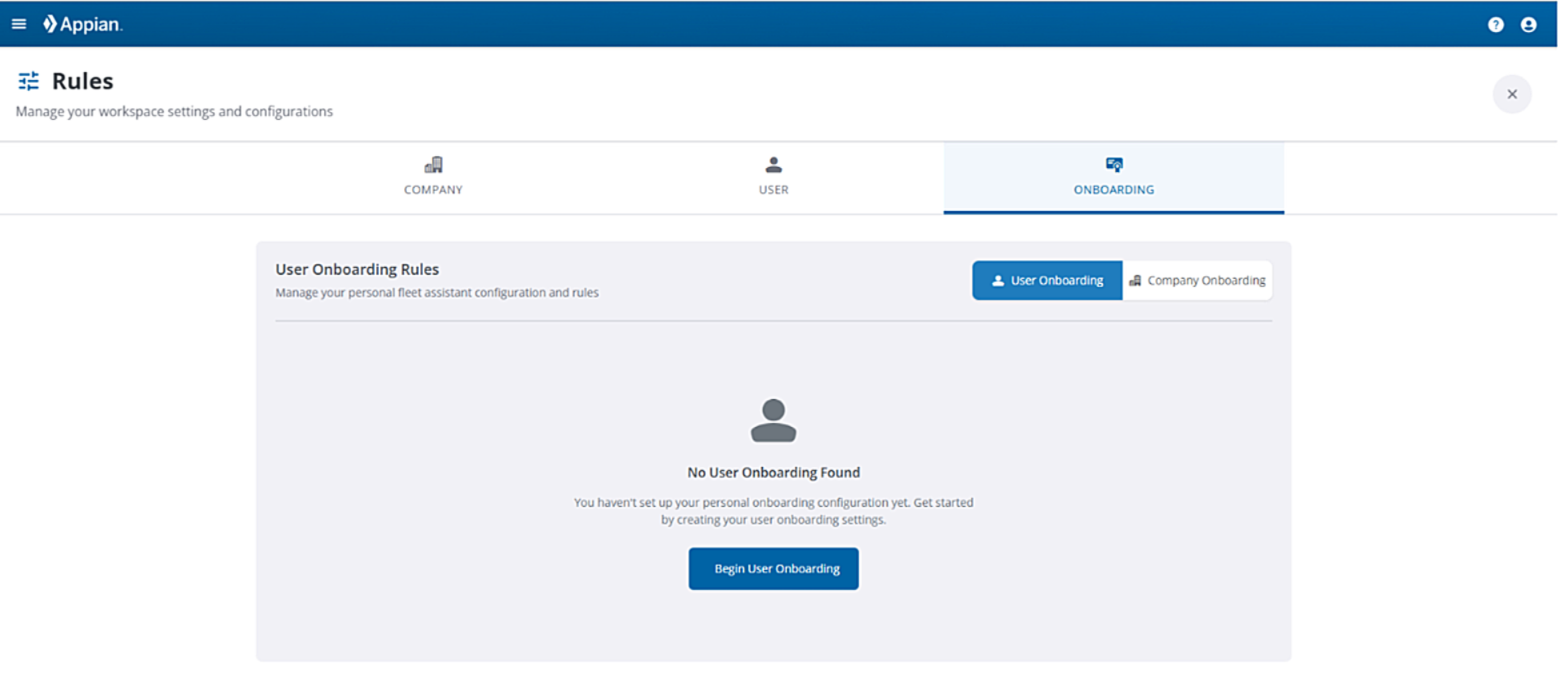Switch to Company Onboarding view
Image resolution: width=1558 pixels, height=674 pixels.
pyautogui.click(x=1197, y=280)
